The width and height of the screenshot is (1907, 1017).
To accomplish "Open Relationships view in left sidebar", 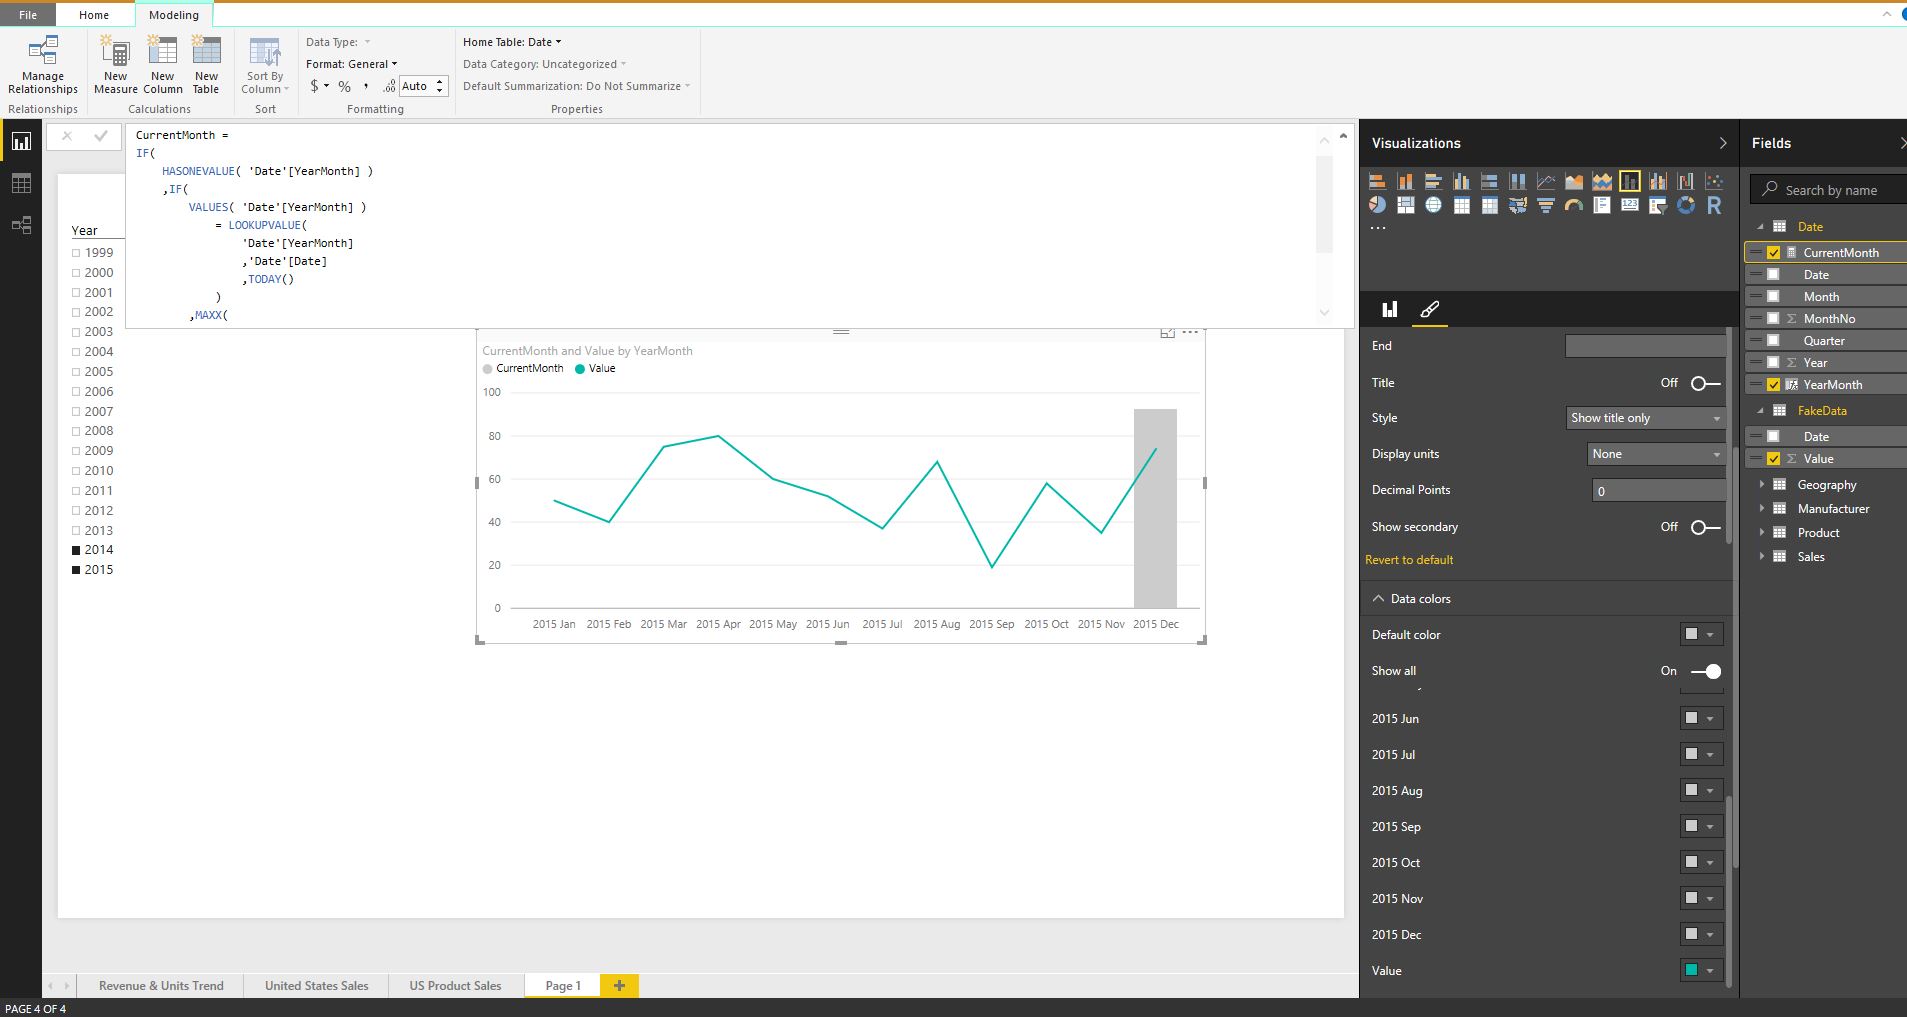I will point(21,225).
